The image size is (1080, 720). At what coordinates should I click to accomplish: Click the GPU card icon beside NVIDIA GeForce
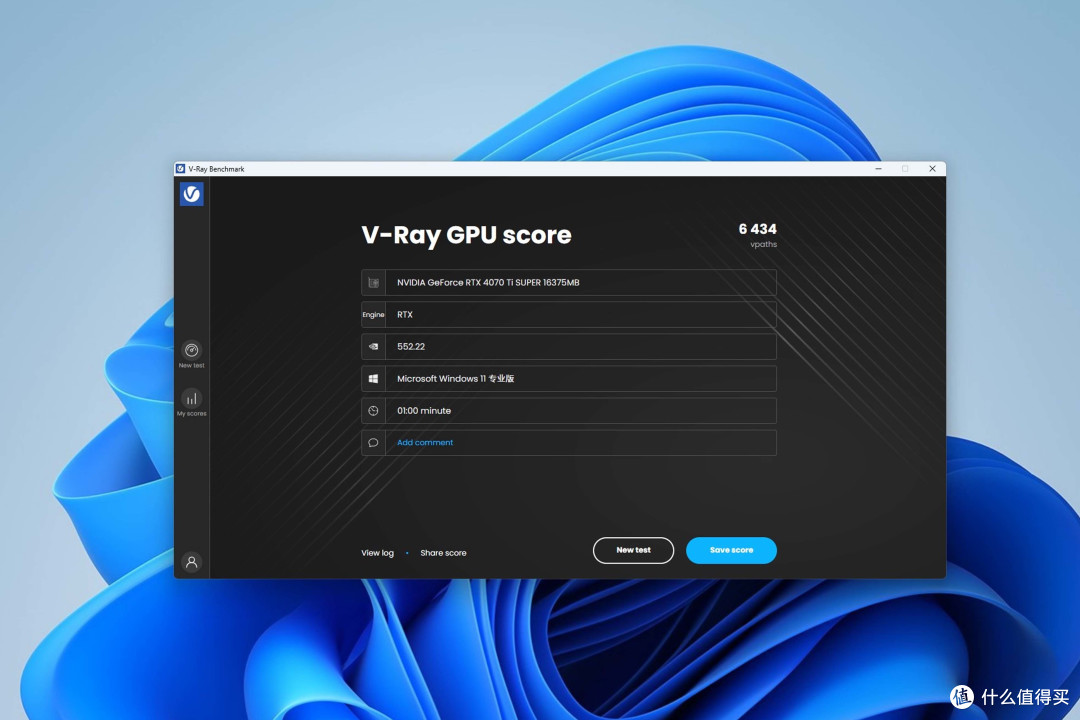pos(373,282)
